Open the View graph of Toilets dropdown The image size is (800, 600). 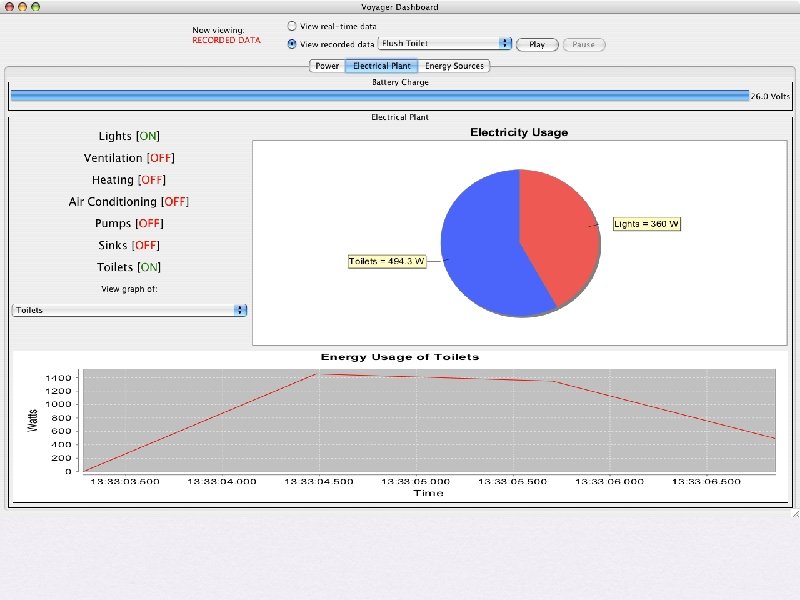(x=129, y=310)
